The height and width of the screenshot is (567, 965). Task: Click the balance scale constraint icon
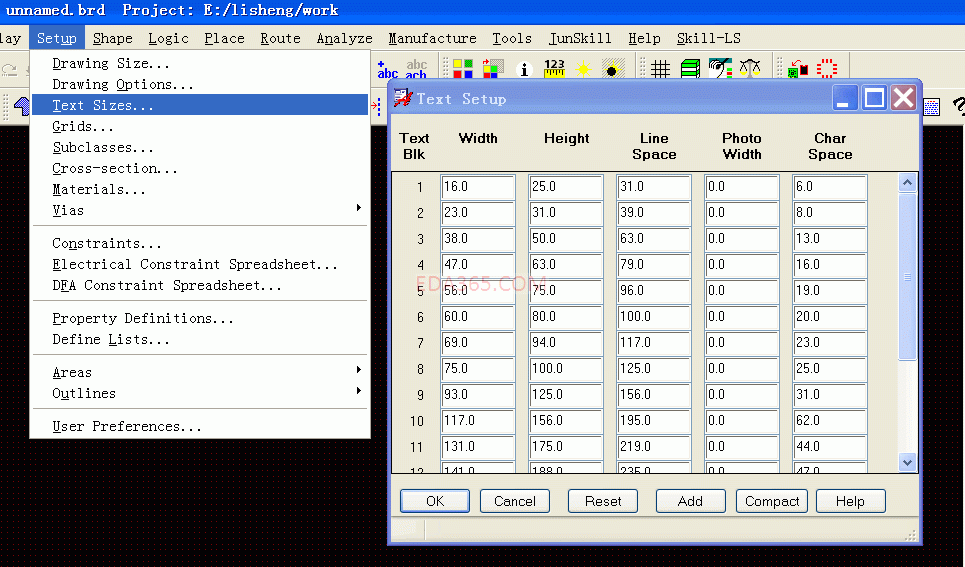[749, 69]
